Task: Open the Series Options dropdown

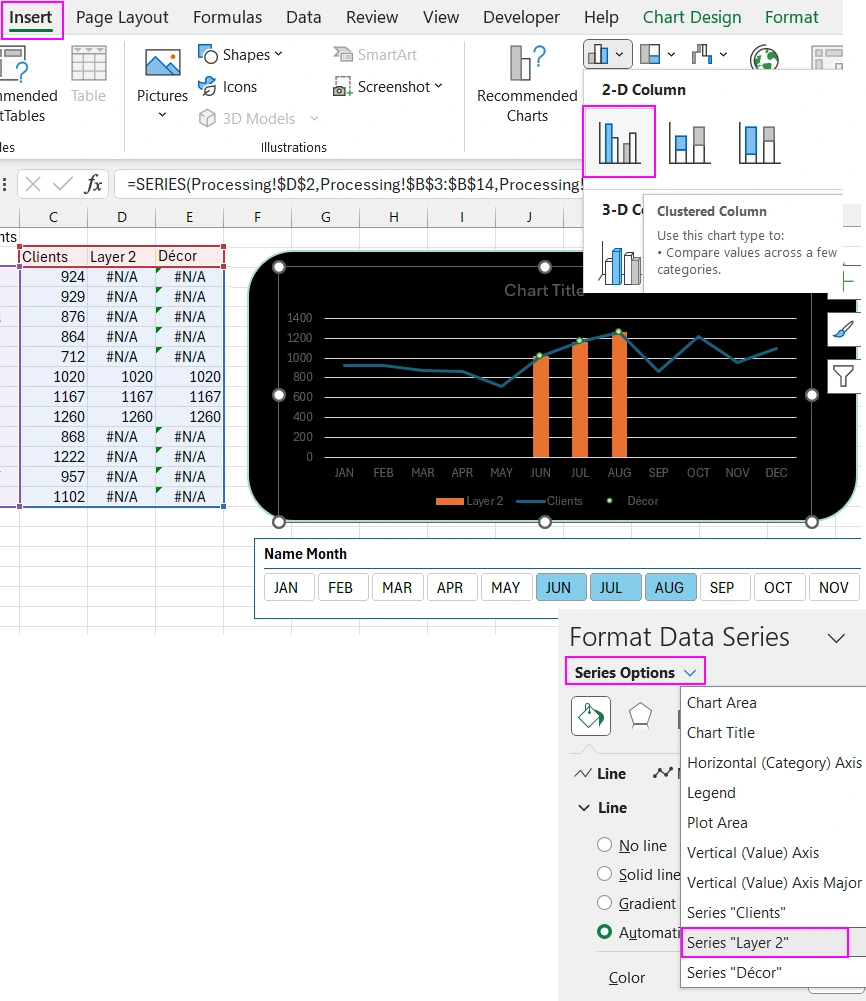Action: point(634,671)
